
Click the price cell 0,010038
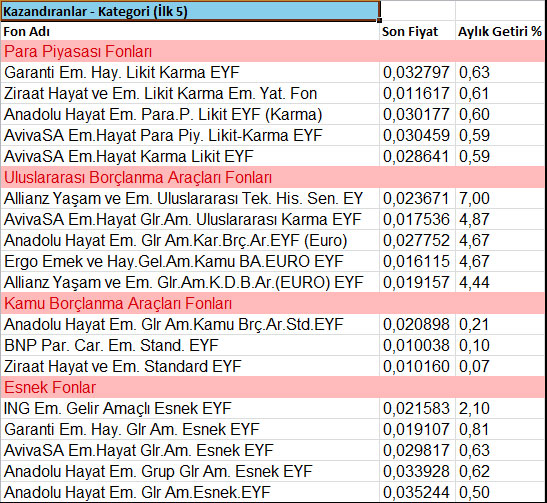[x=417, y=345]
